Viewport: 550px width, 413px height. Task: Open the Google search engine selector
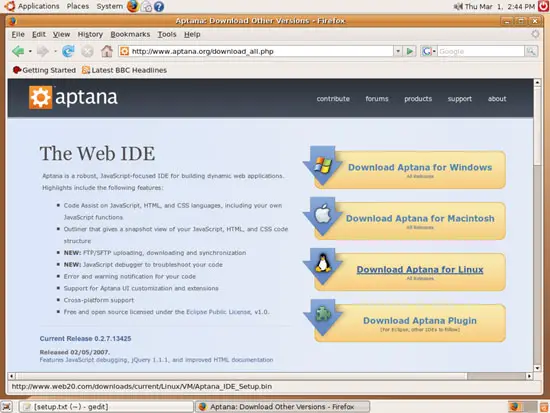point(429,52)
